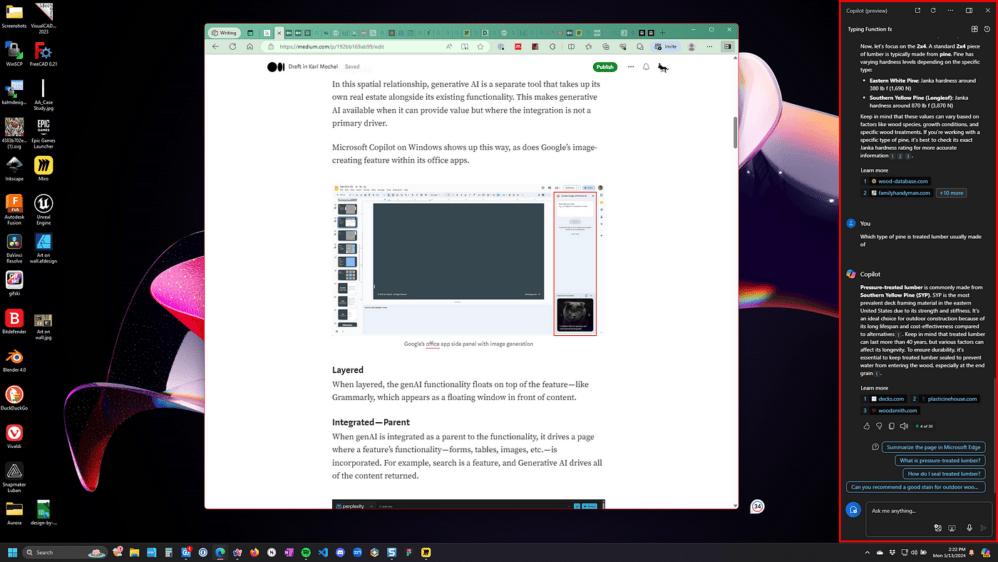Click the new topic button beside Ask me anything

click(x=853, y=510)
